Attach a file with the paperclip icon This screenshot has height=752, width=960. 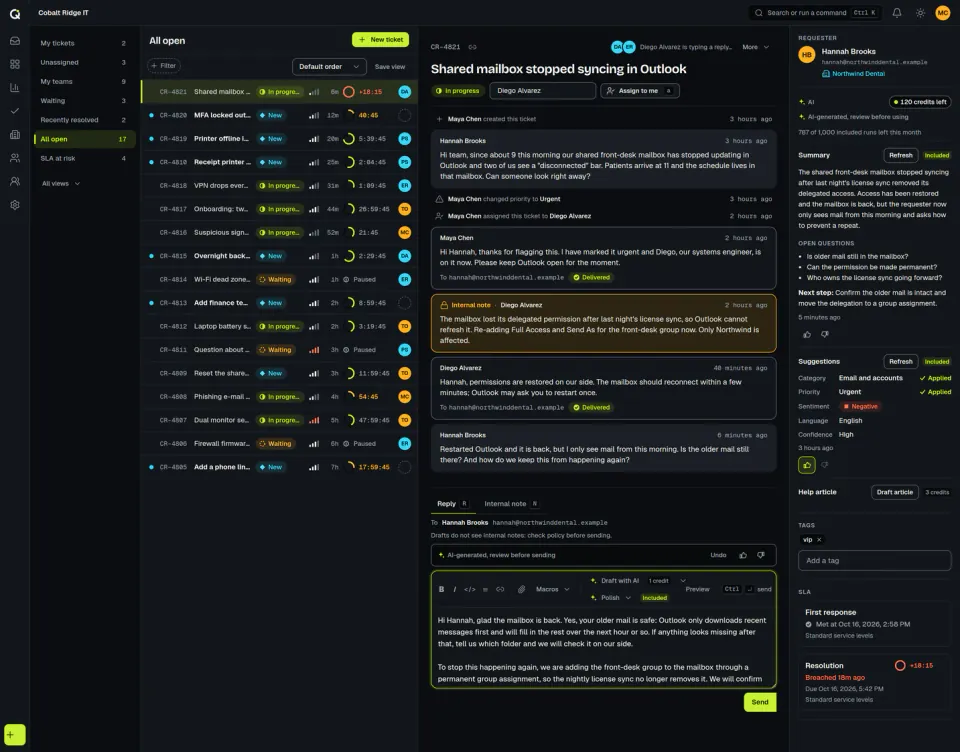521,589
